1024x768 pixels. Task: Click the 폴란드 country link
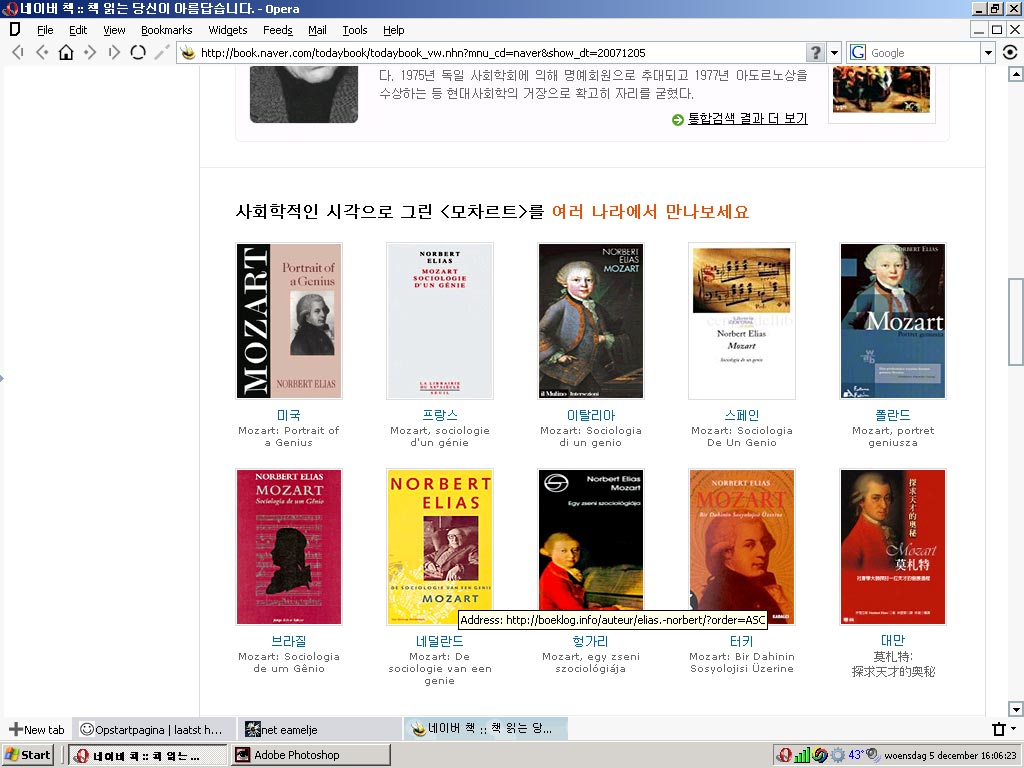coord(893,415)
